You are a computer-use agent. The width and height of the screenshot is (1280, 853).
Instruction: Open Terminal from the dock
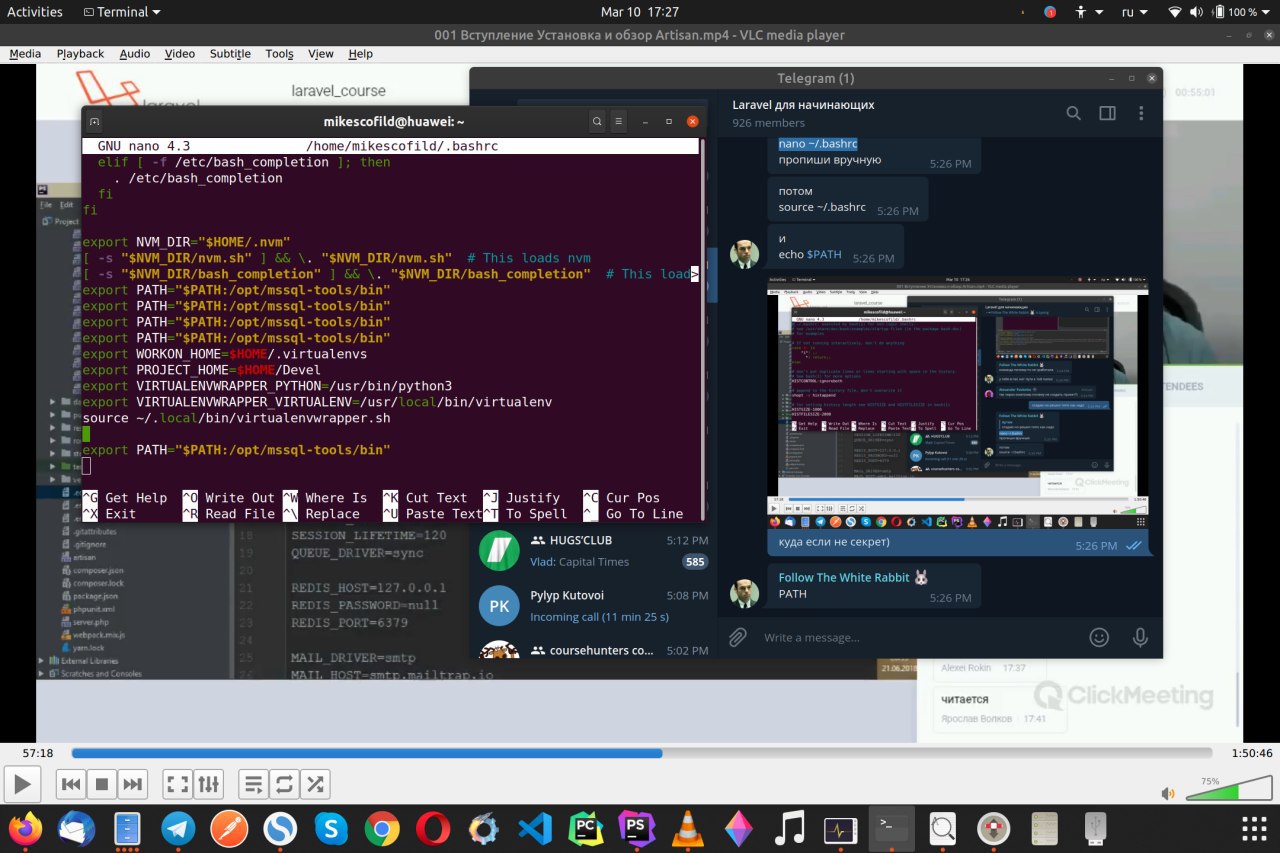891,828
